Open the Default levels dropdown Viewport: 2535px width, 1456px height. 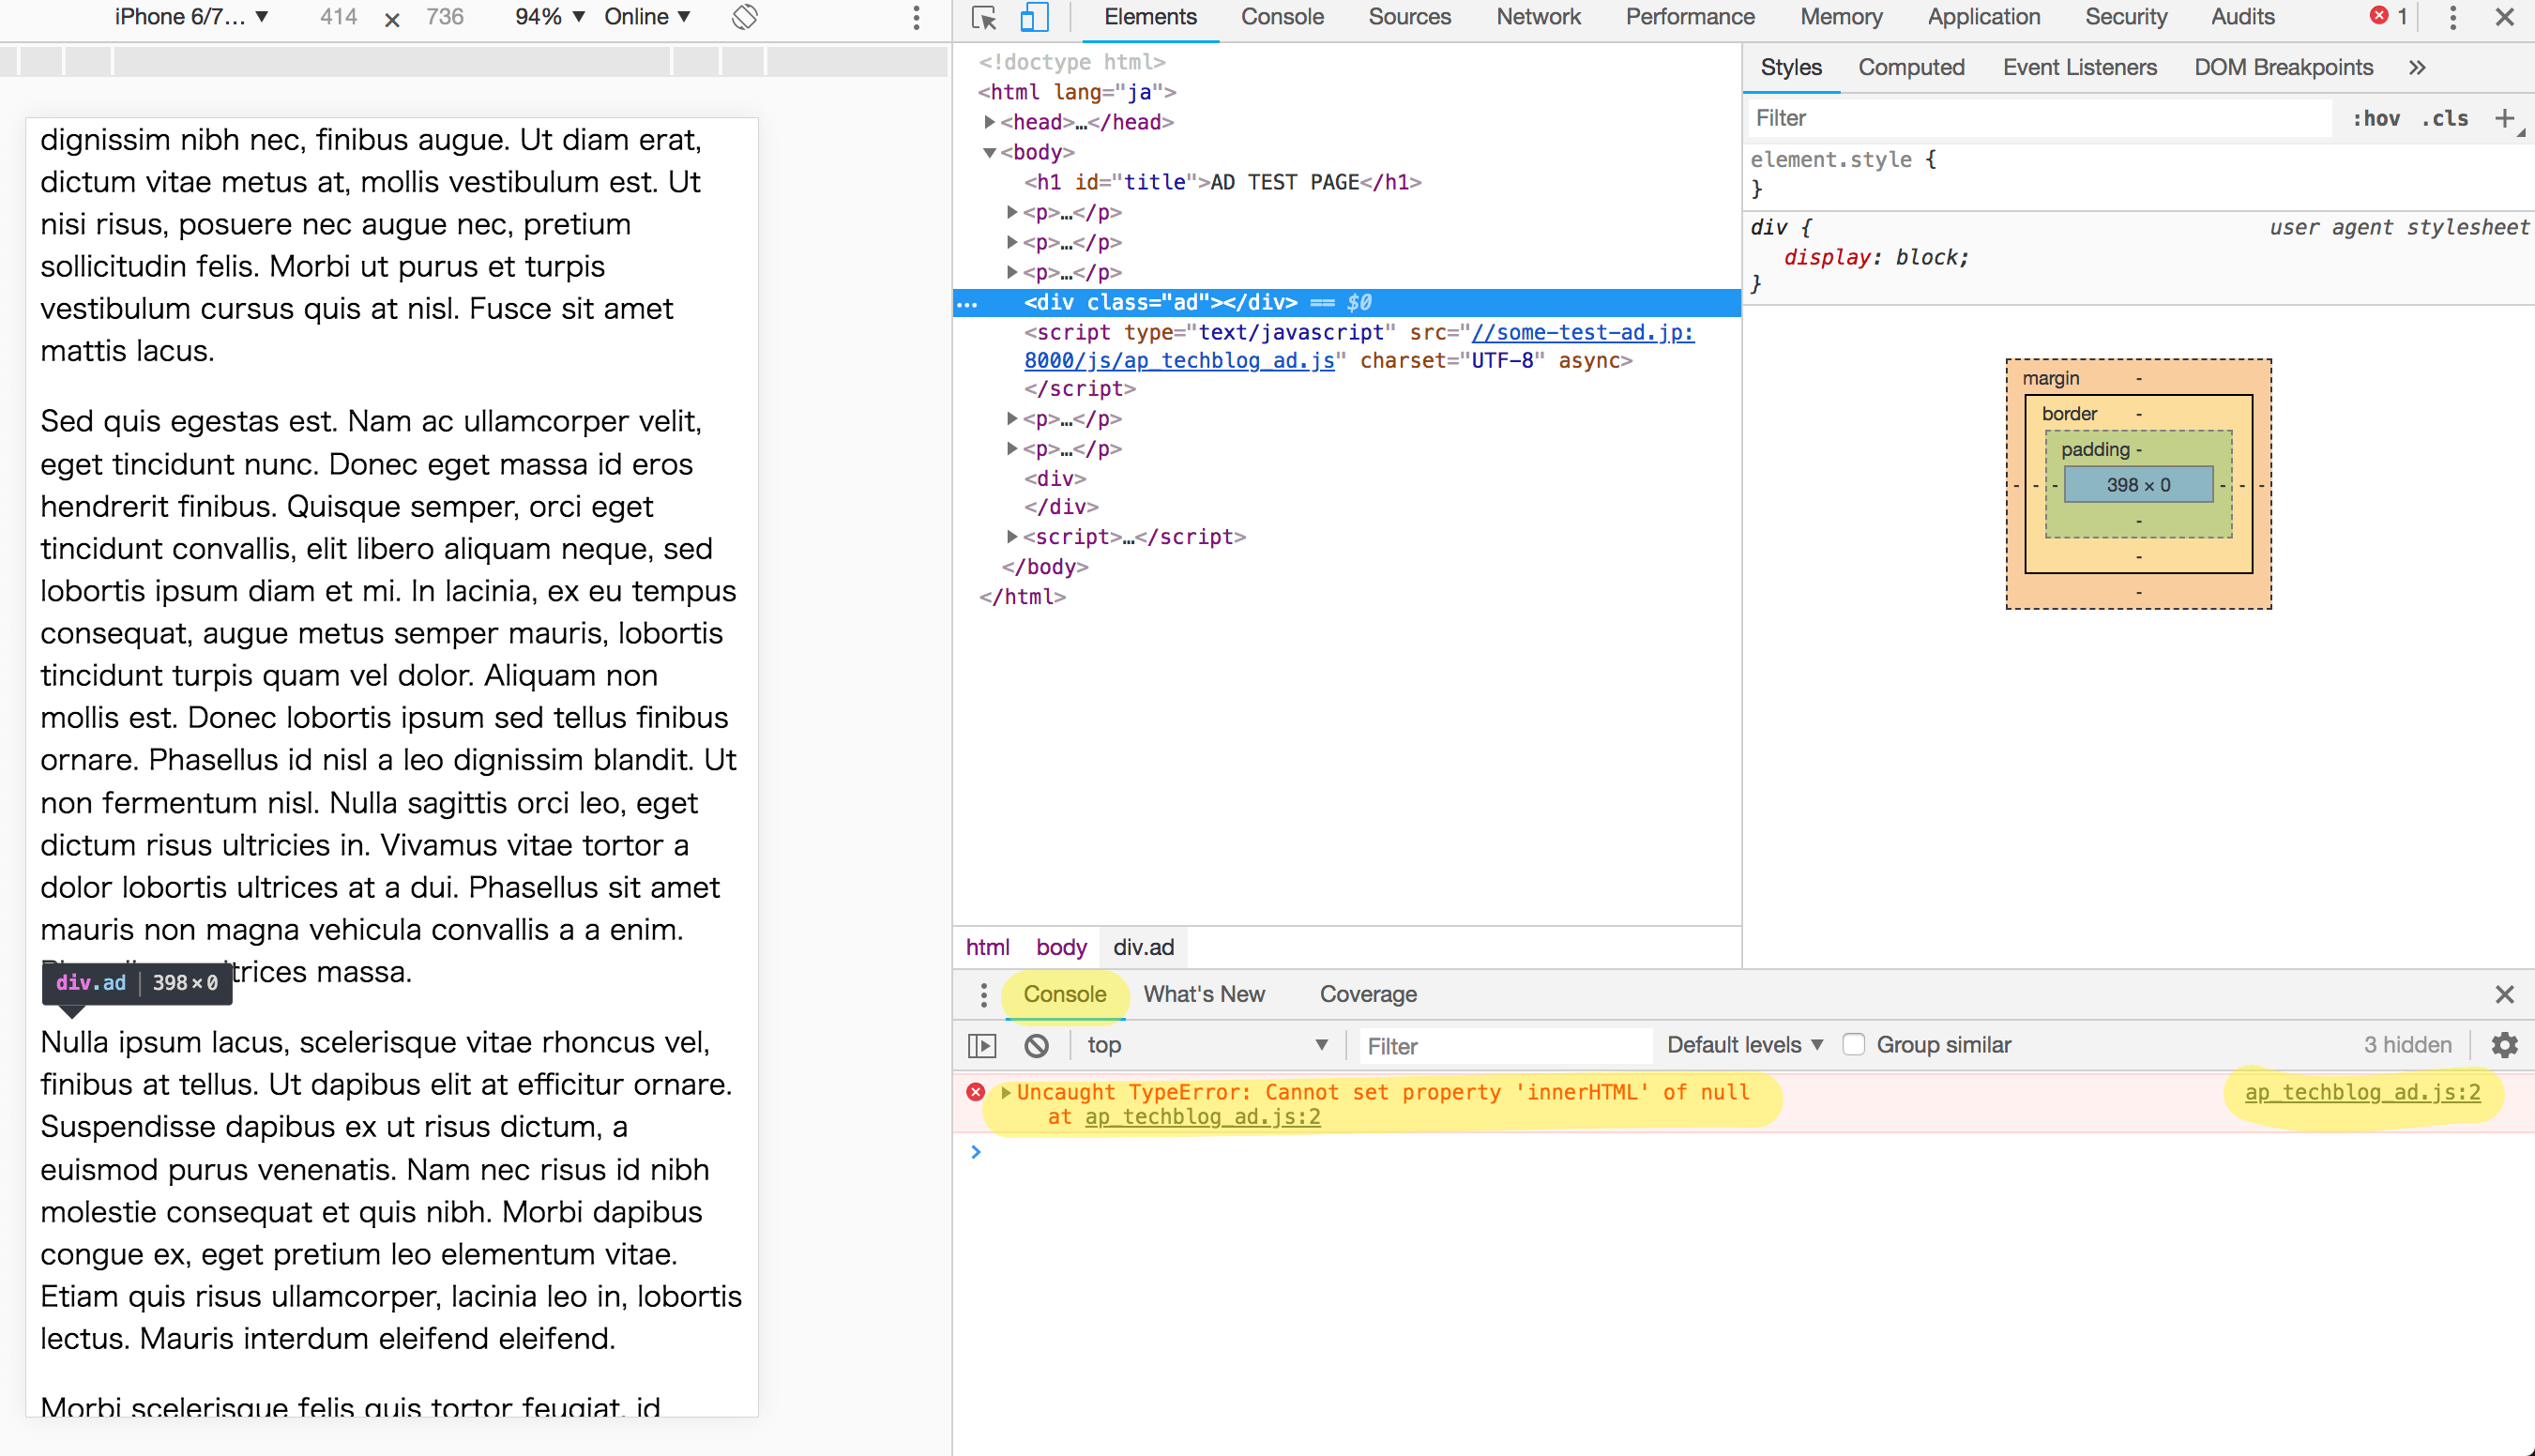point(1744,1045)
